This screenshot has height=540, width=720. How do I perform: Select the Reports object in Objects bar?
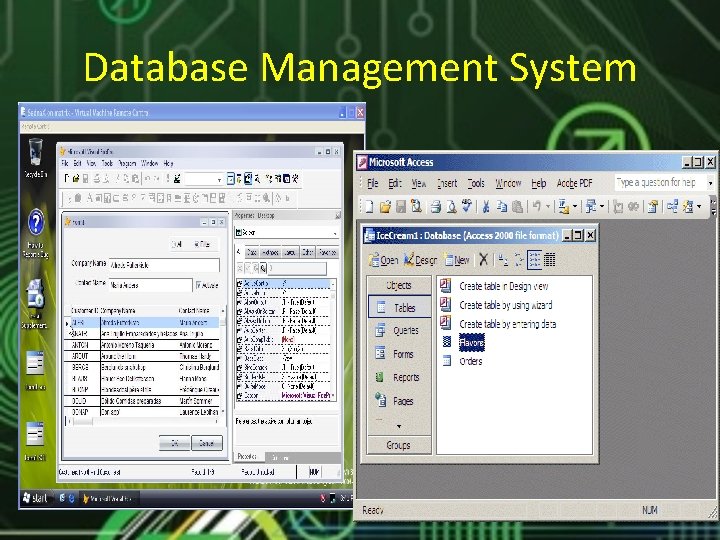pyautogui.click(x=399, y=377)
